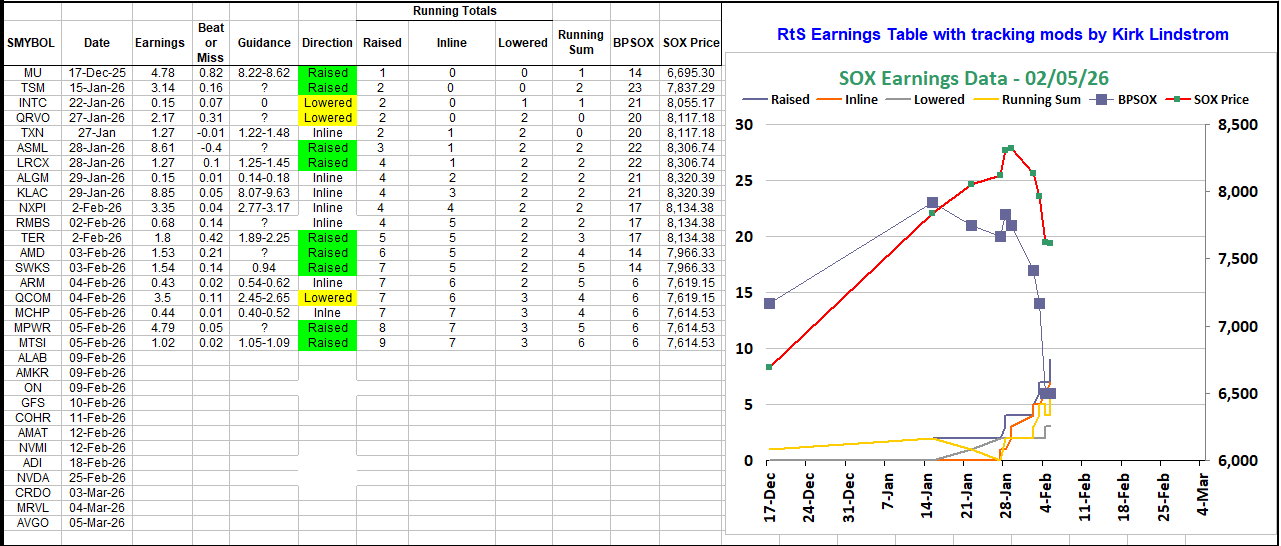
Task: Select ASML's earnings value 8.61
Action: pos(160,148)
